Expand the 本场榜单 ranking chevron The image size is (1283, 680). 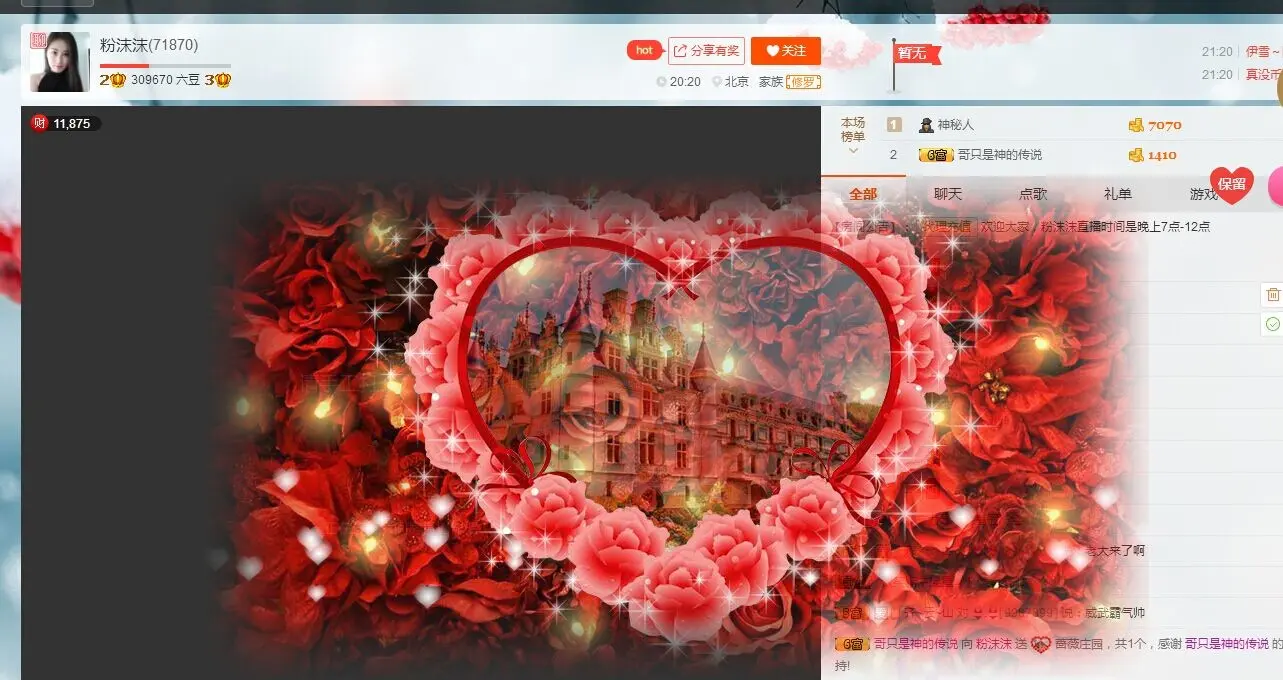853,151
